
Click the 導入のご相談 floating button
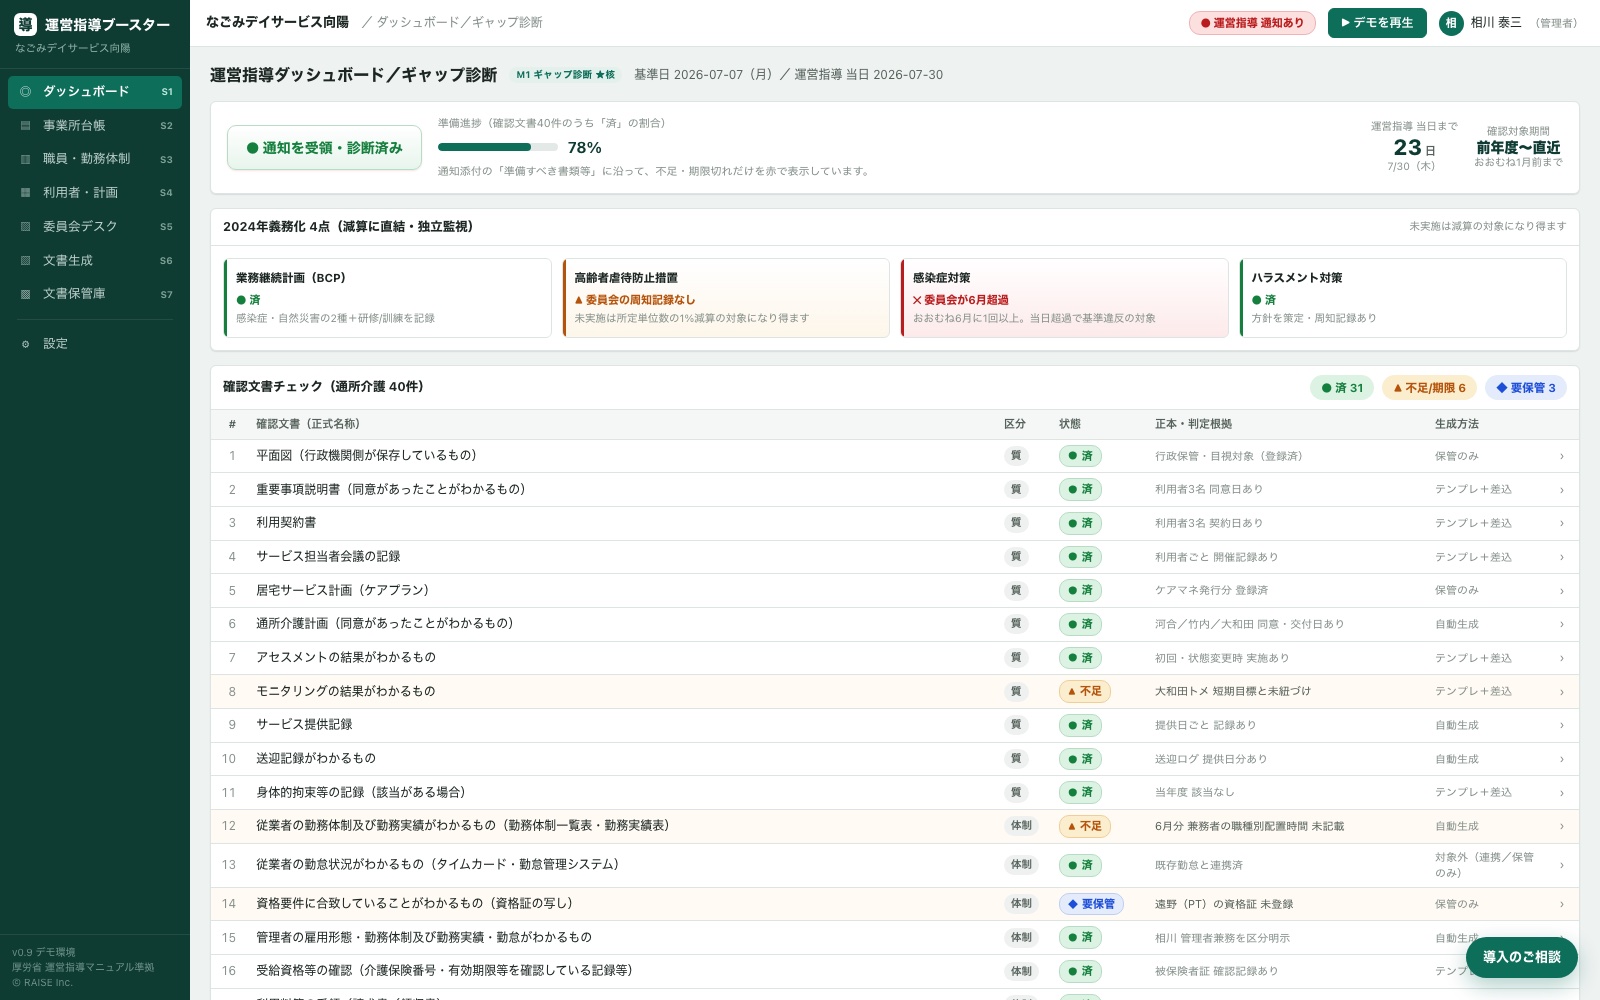pyautogui.click(x=1521, y=957)
